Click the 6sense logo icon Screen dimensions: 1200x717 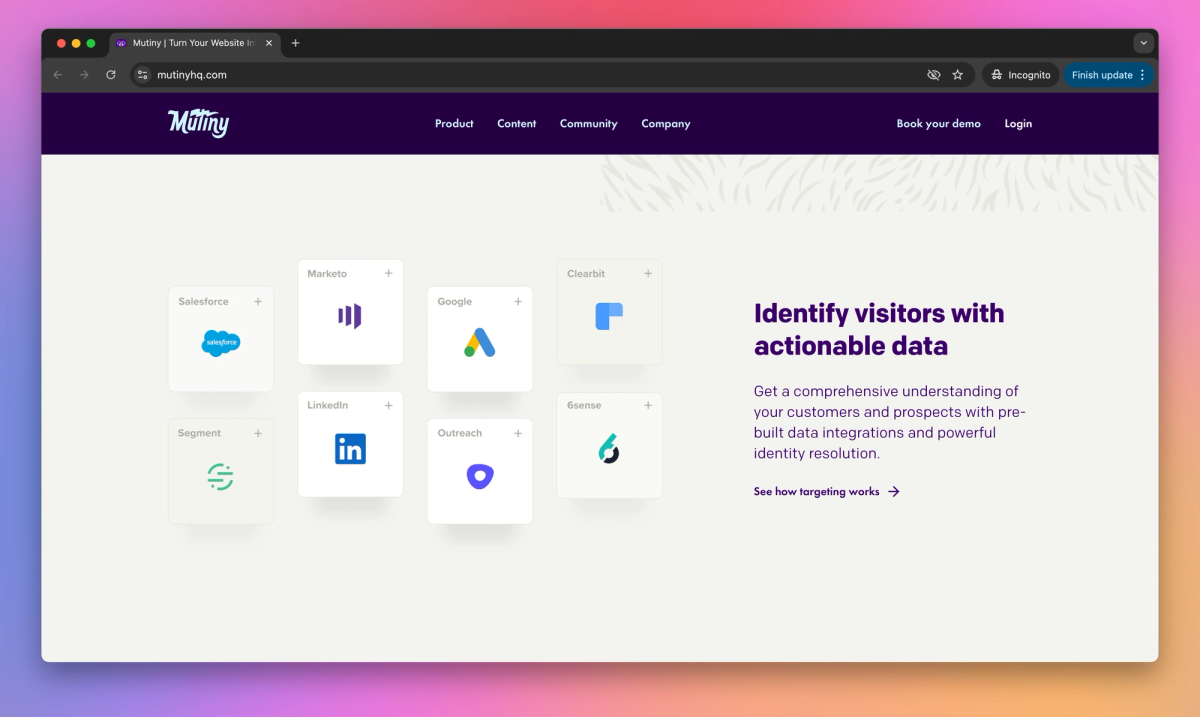coord(609,449)
